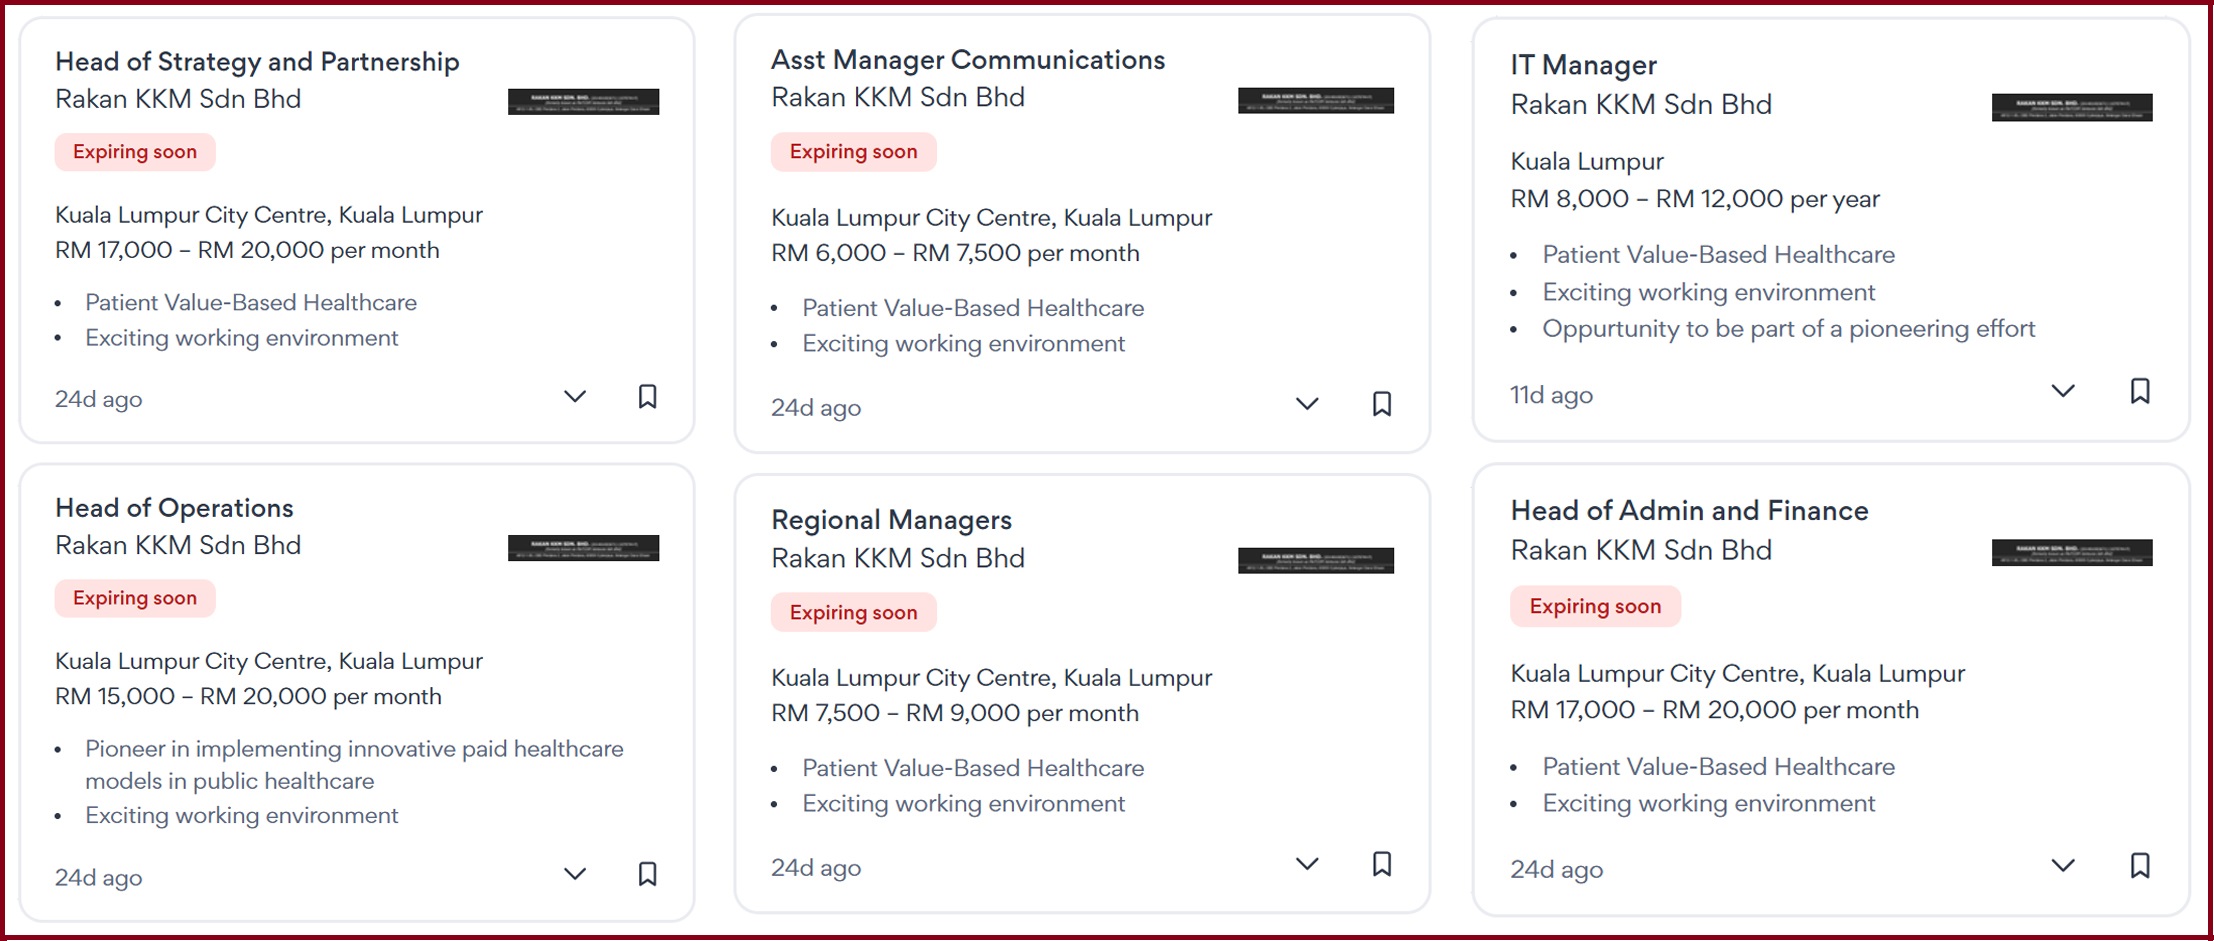Click Rakan KKM Sdn Bhd under Head of Operations
This screenshot has height=941, width=2214.
click(x=178, y=546)
